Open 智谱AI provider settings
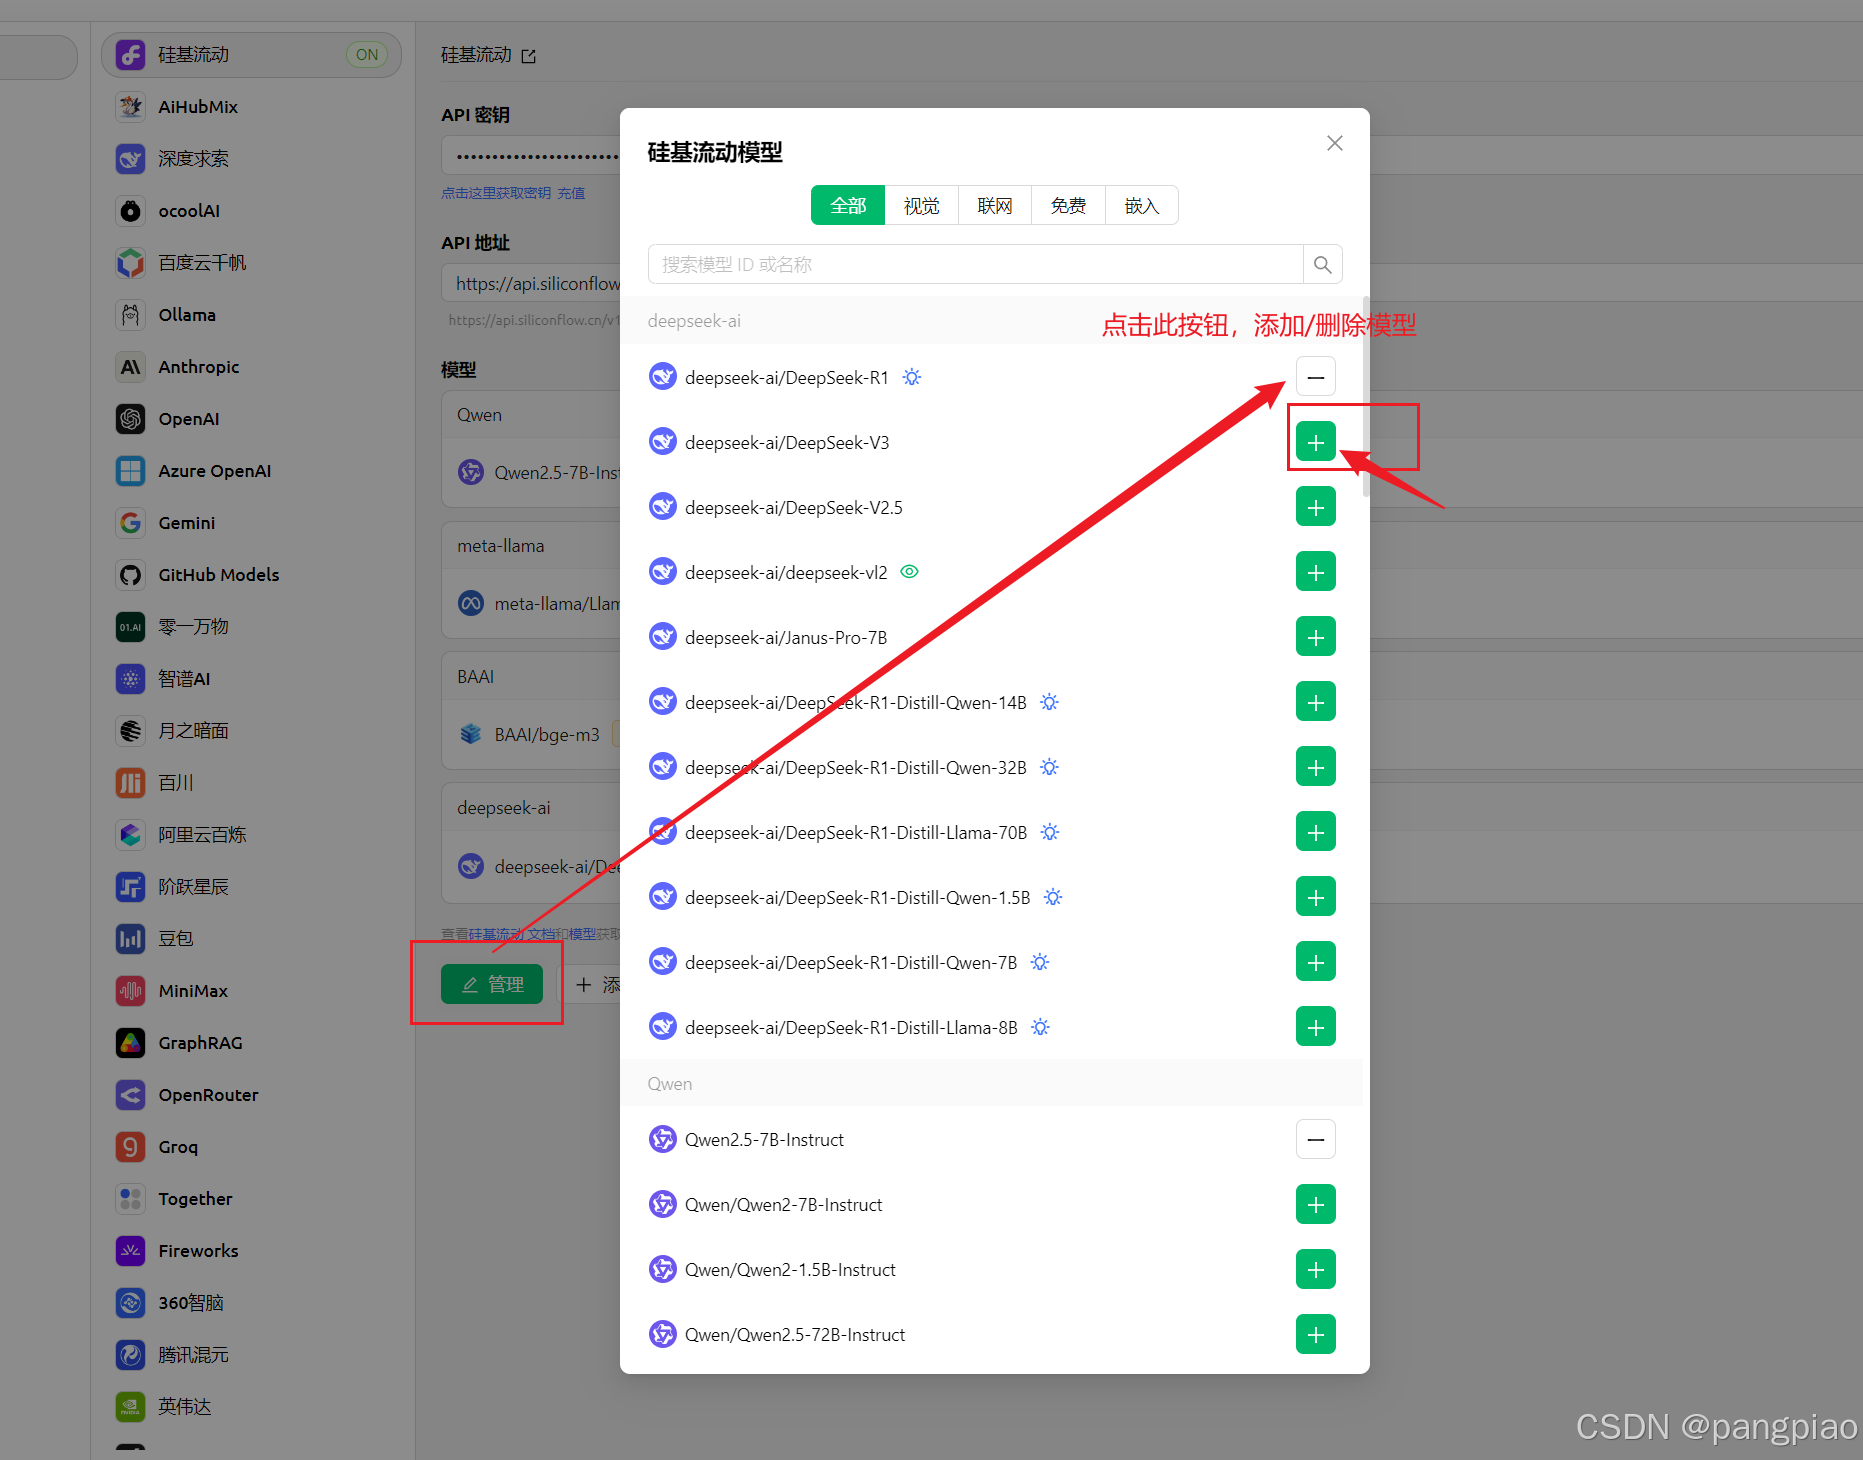Screen dimensions: 1863x1460 click(x=250, y=679)
